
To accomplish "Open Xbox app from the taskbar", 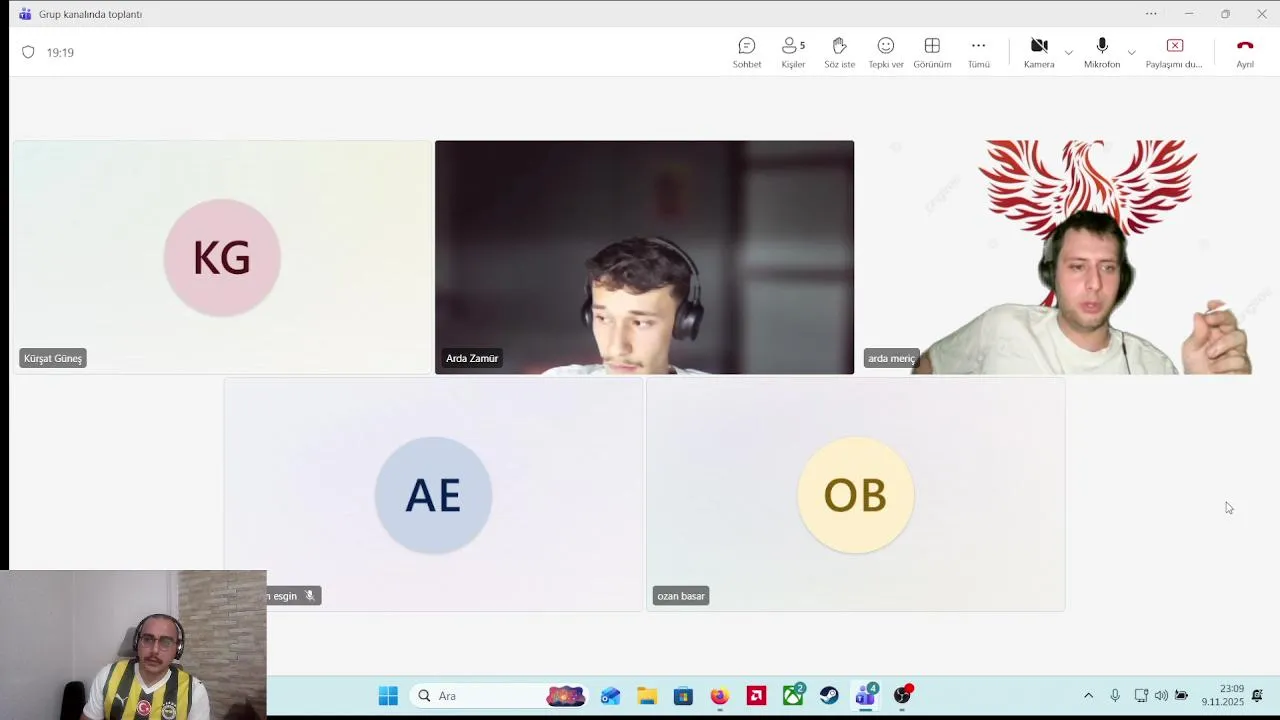I will pos(793,696).
